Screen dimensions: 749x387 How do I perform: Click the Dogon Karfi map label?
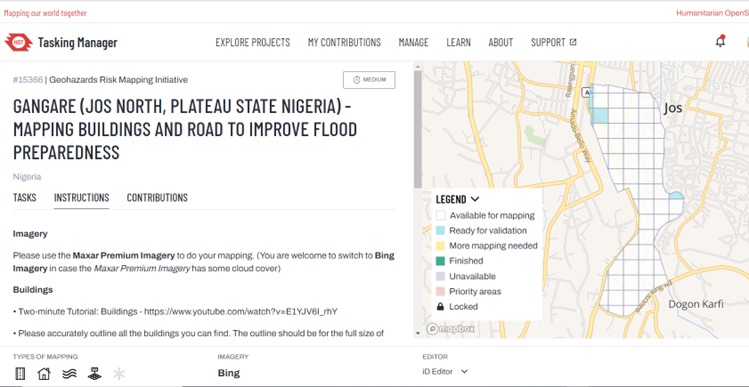pyautogui.click(x=696, y=304)
